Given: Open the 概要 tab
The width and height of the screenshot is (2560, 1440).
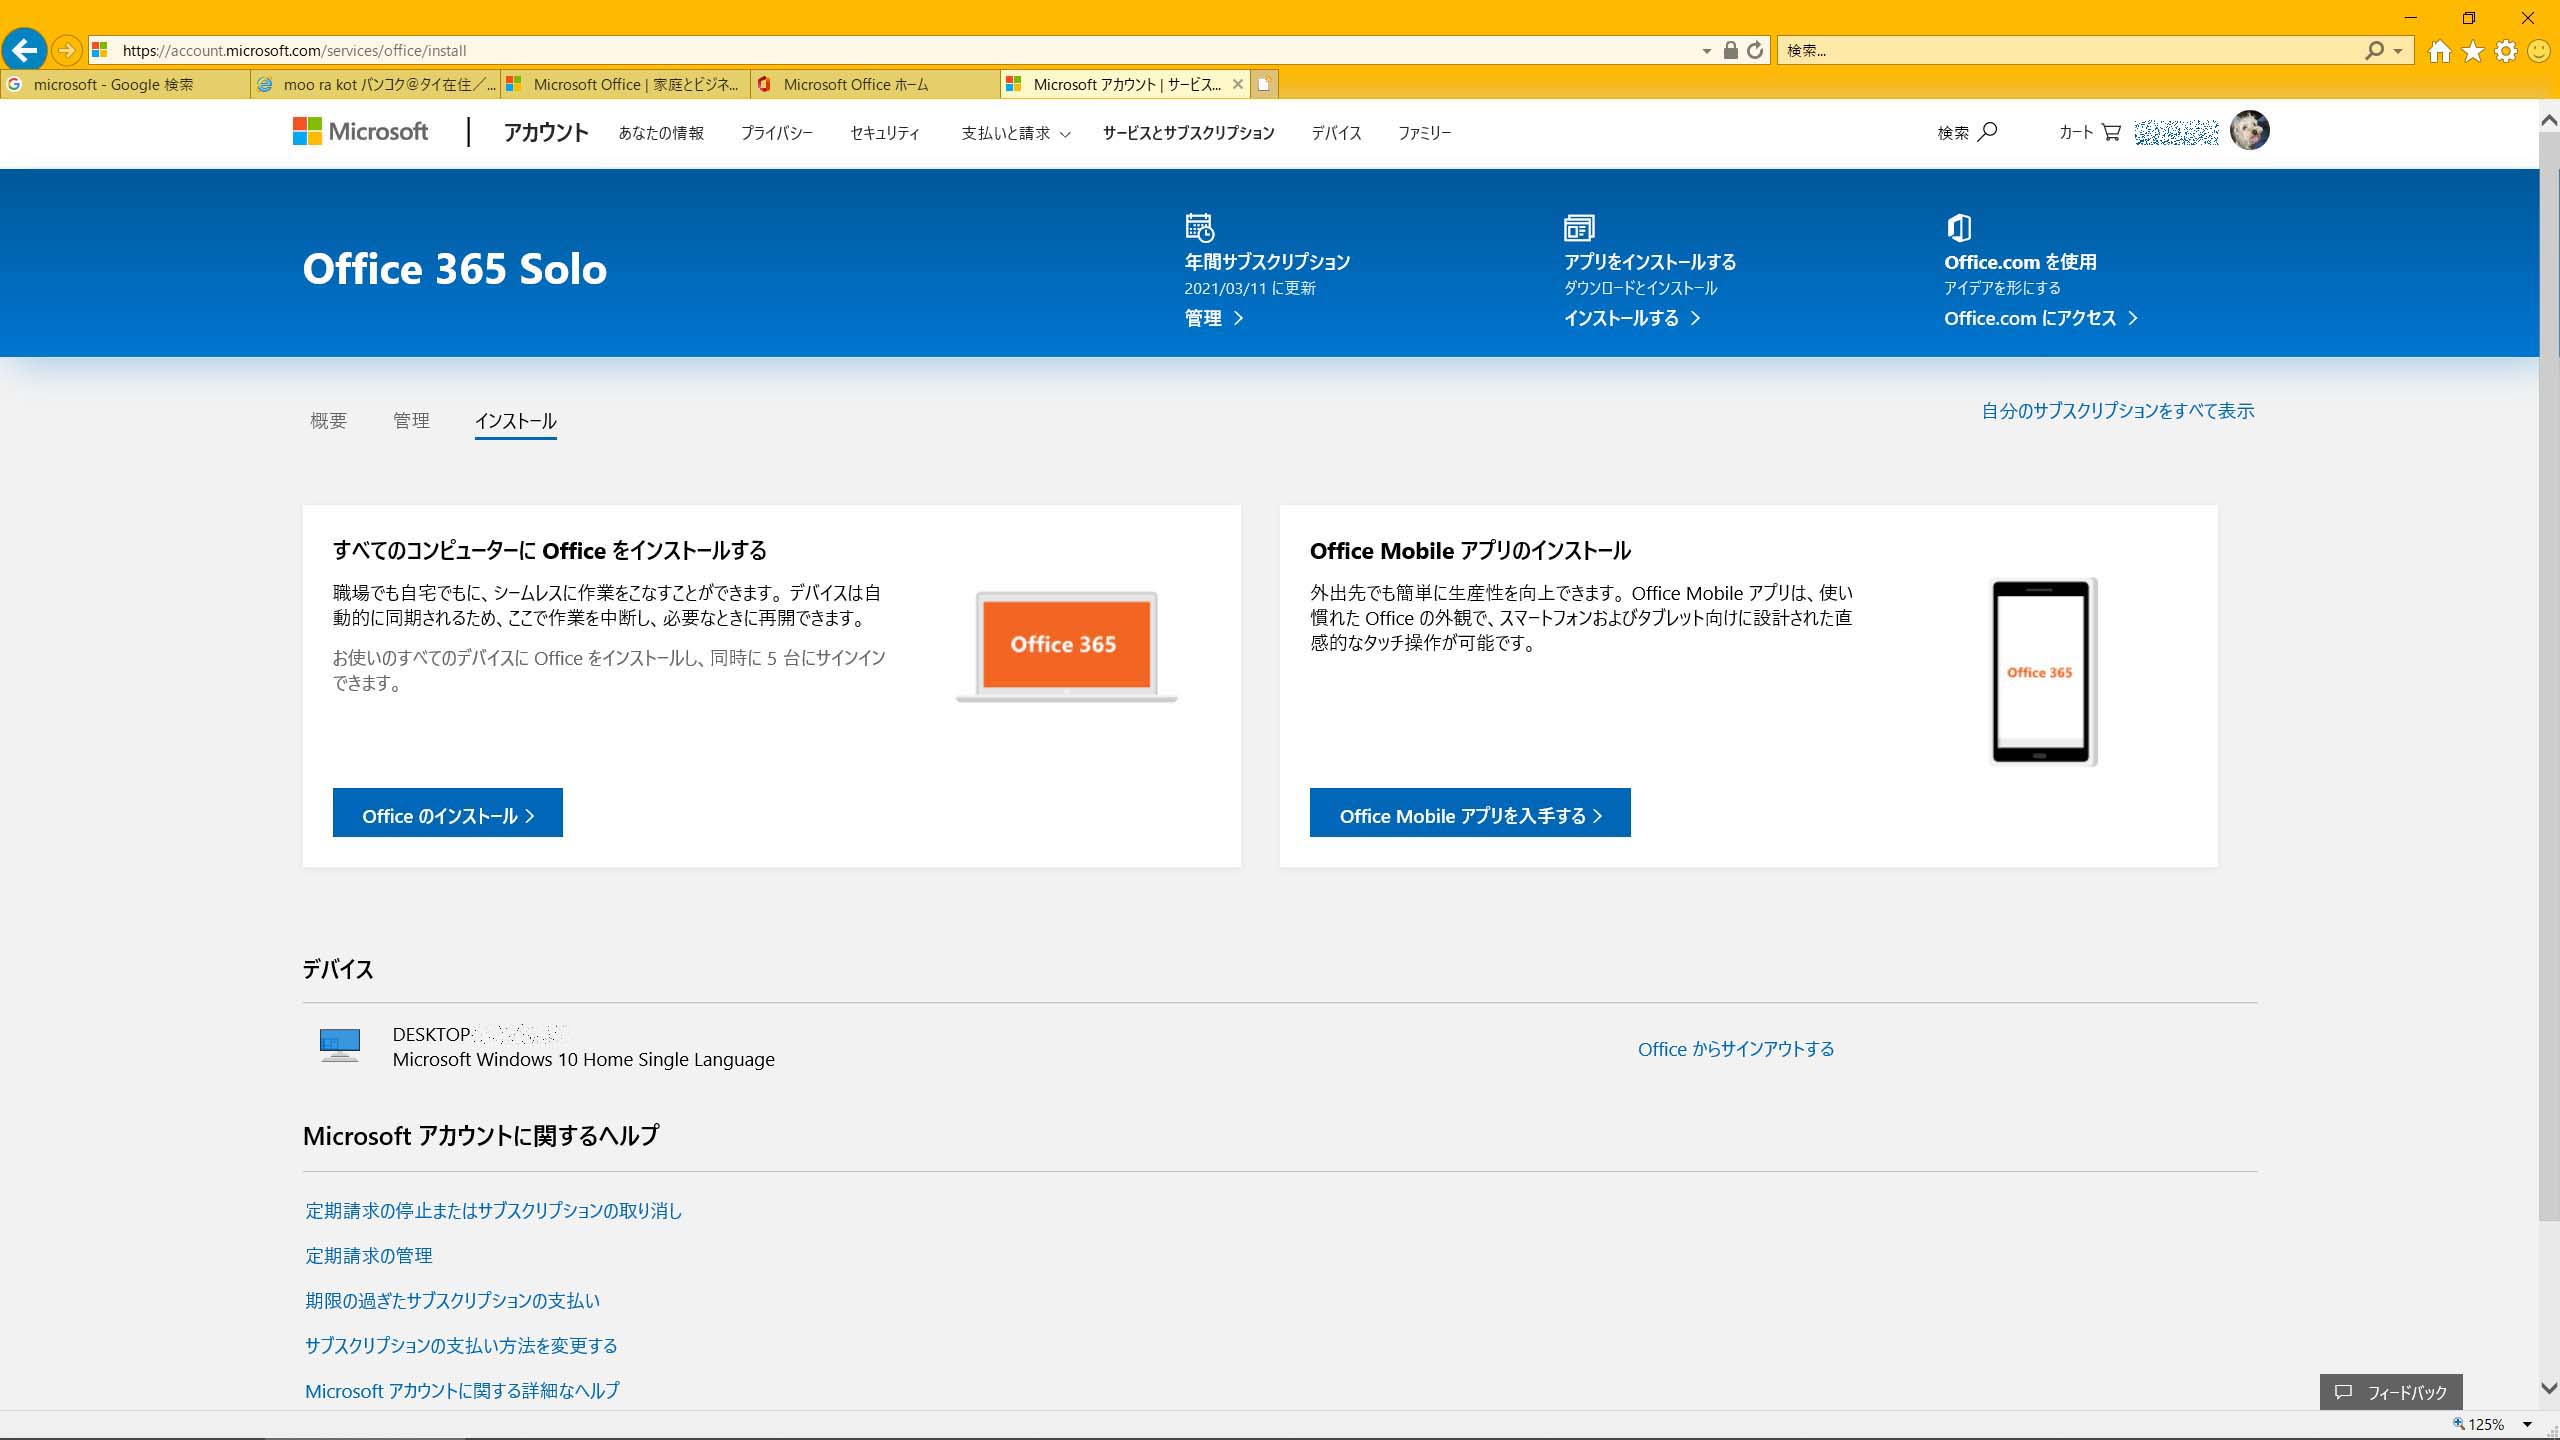Looking at the screenshot, I should pos(328,421).
